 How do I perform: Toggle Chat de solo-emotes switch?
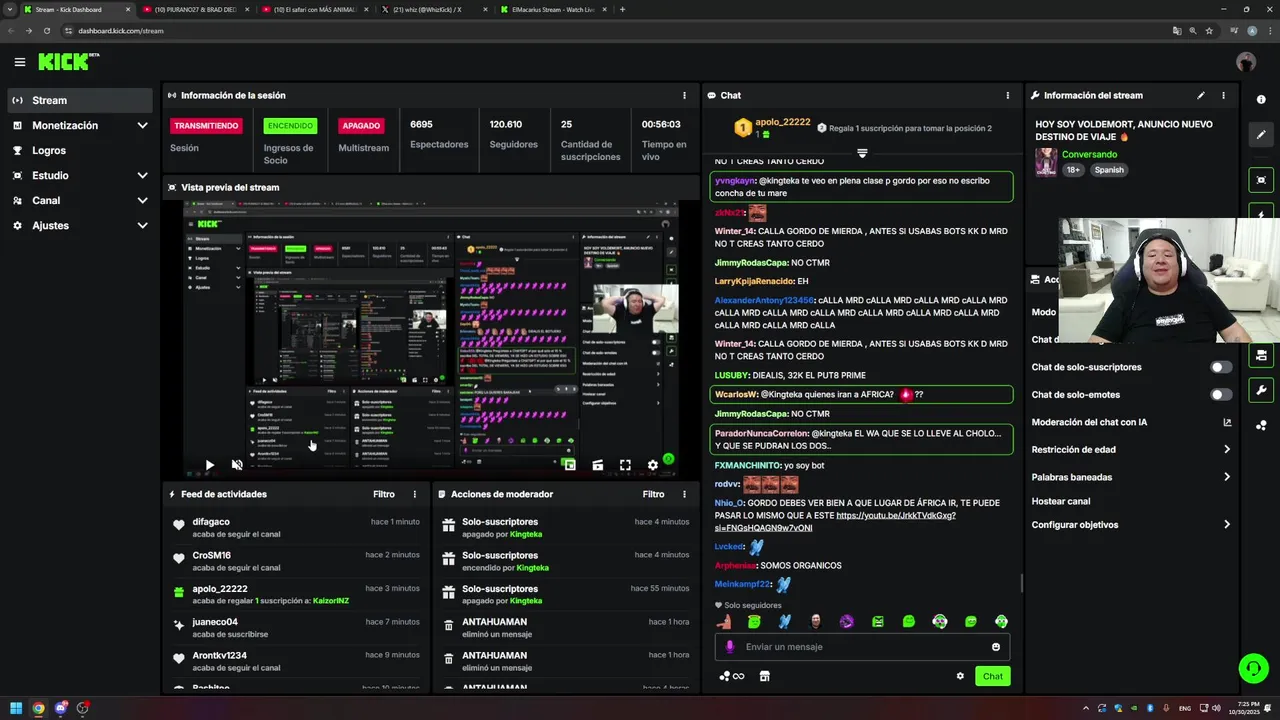tap(1221, 394)
